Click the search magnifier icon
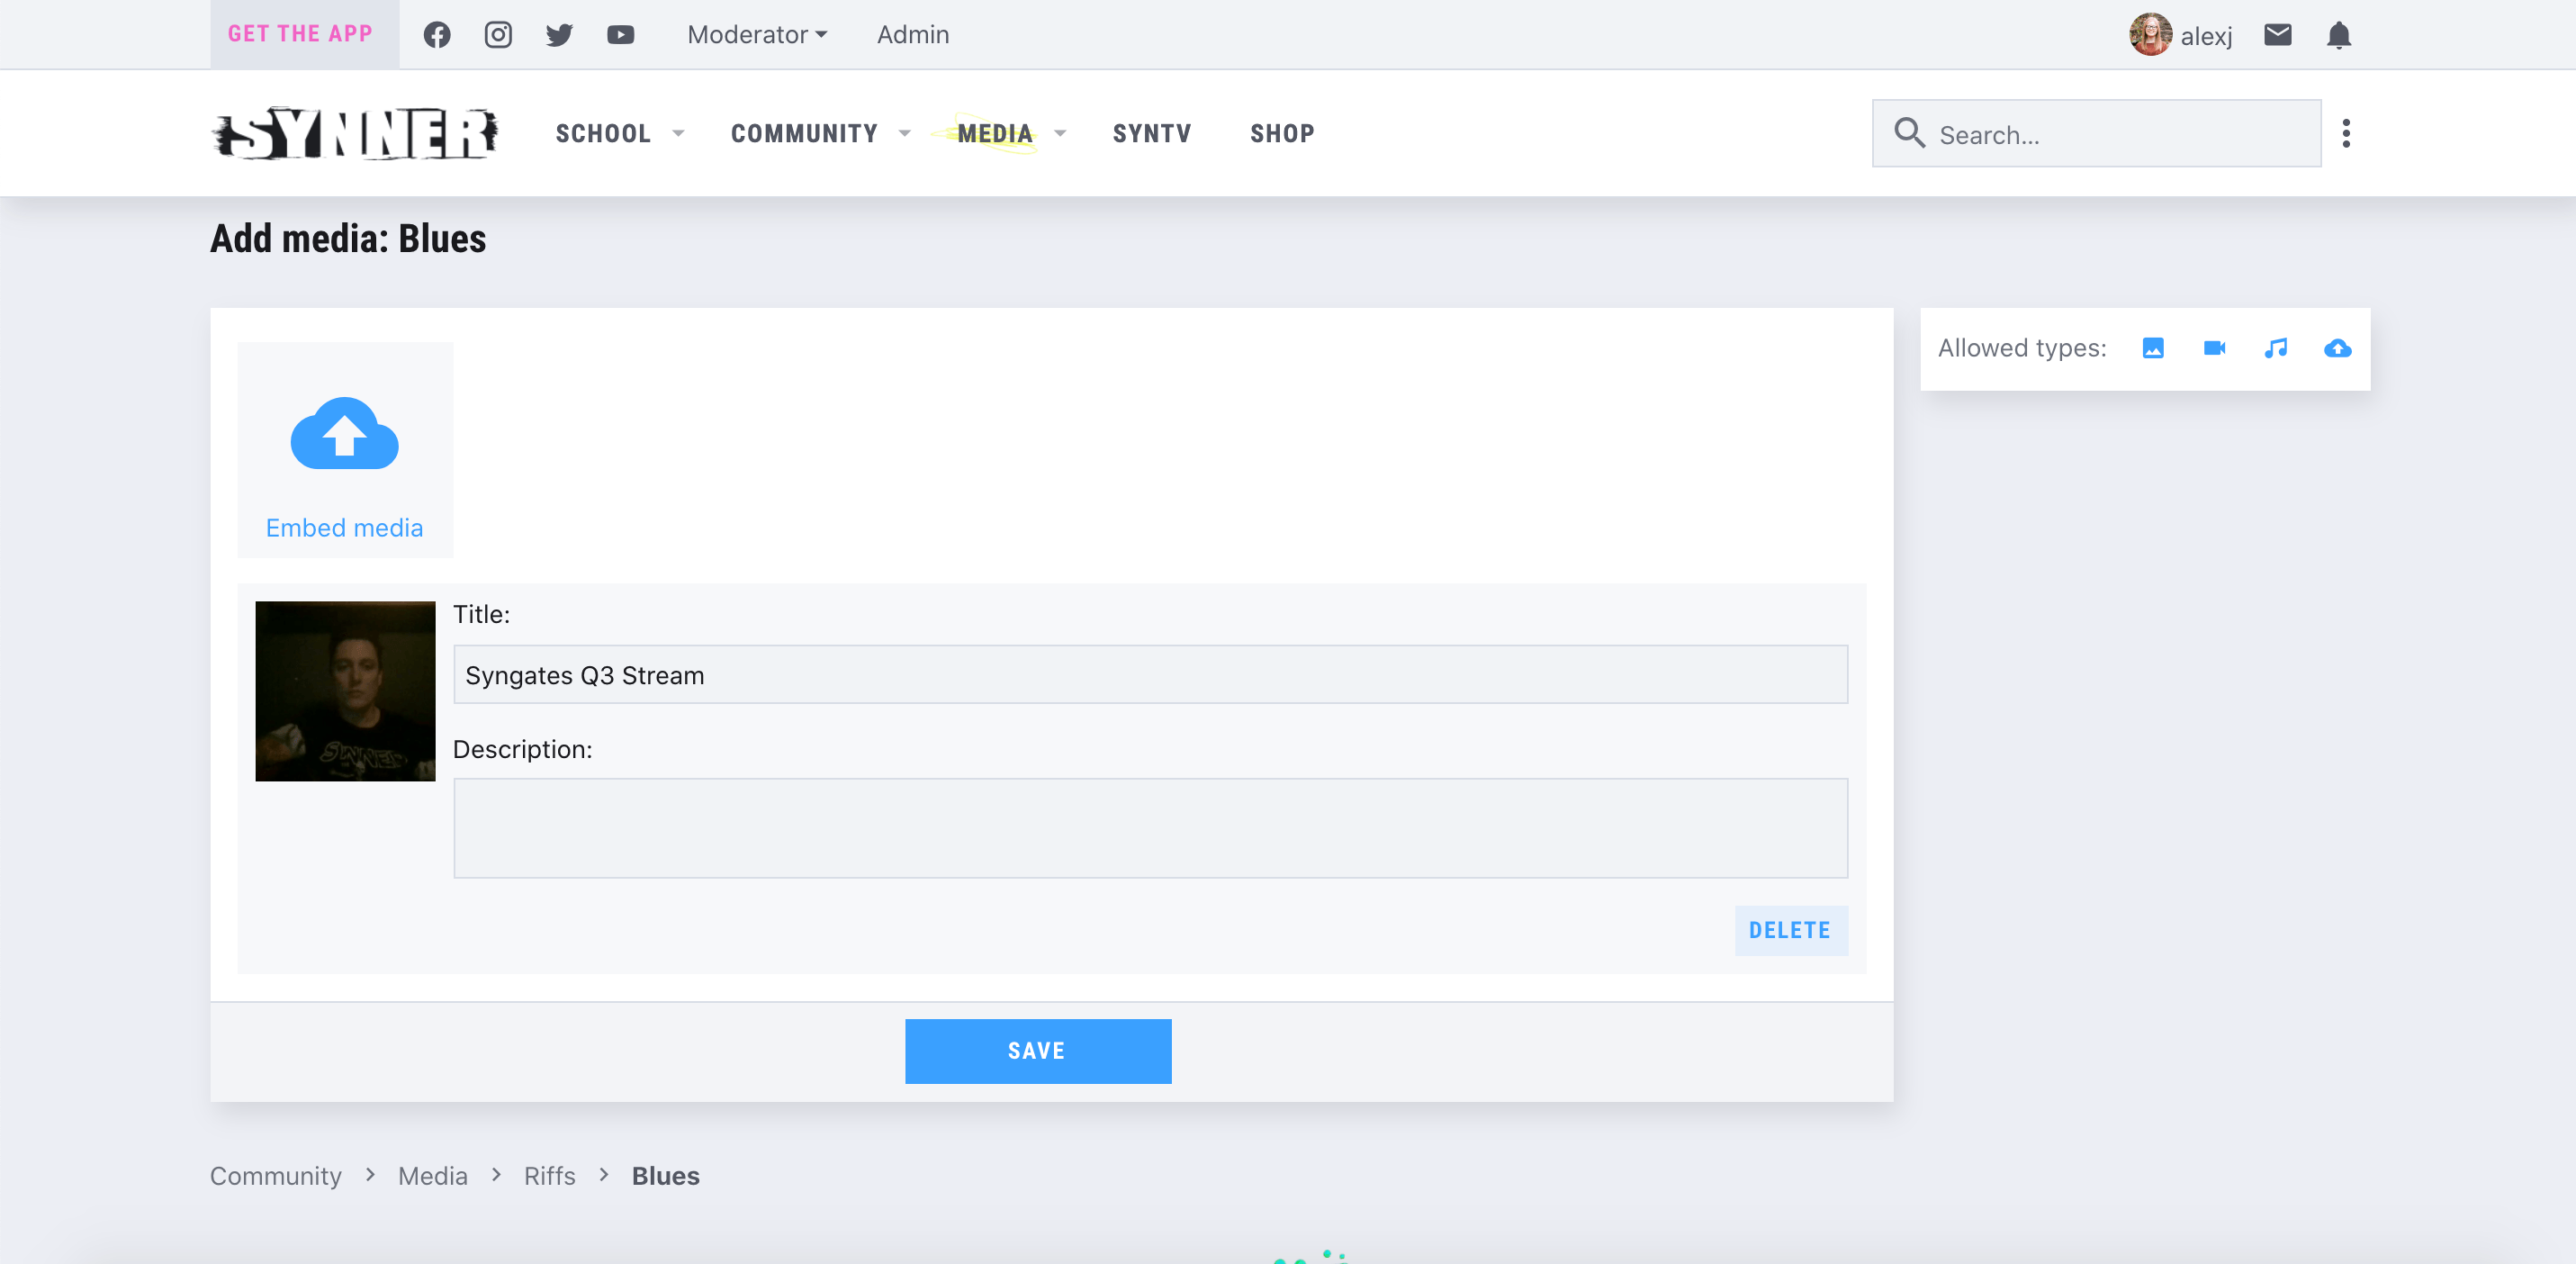The height and width of the screenshot is (1264, 2576). click(1909, 133)
